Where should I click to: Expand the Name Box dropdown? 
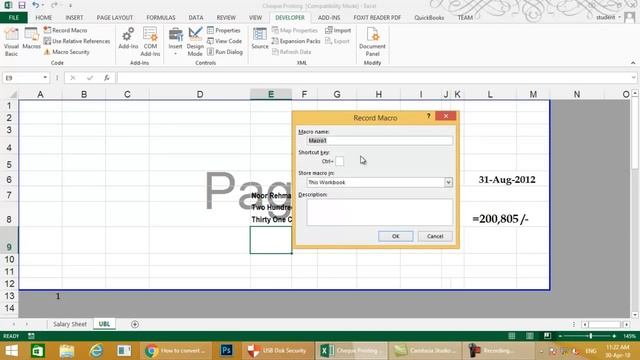click(45, 78)
